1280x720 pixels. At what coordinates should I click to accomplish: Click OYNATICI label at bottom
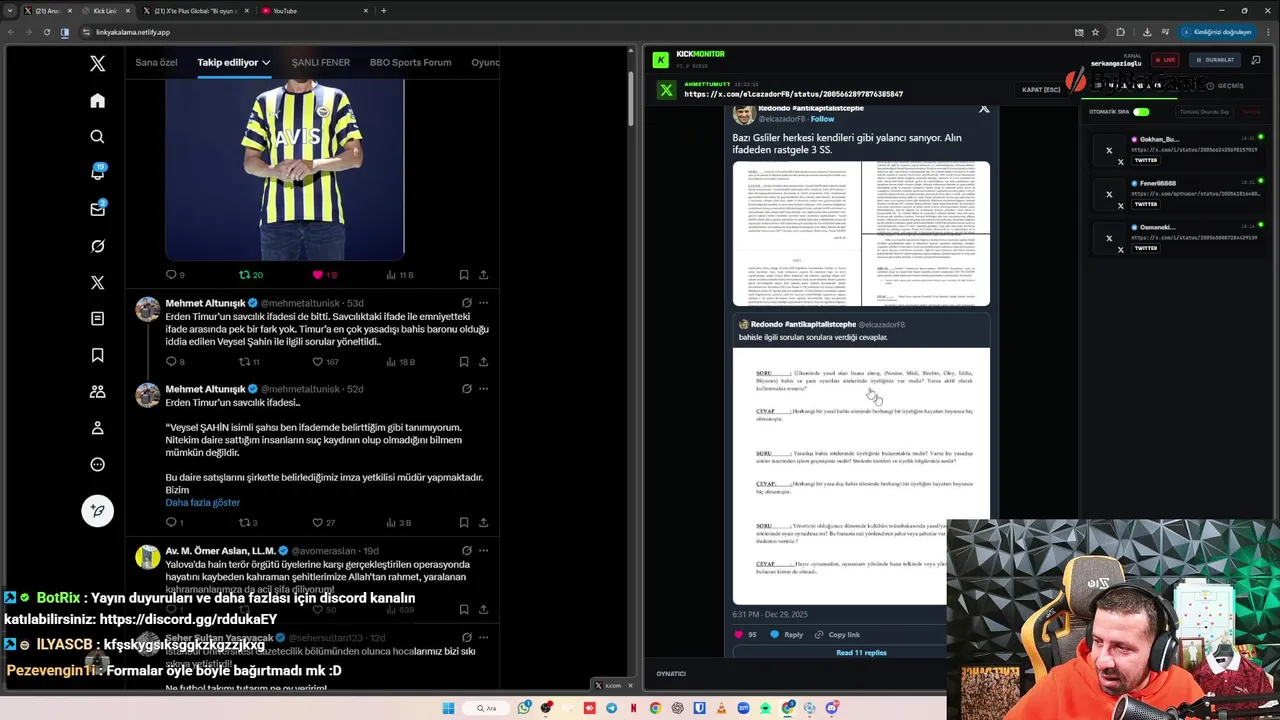coord(671,673)
